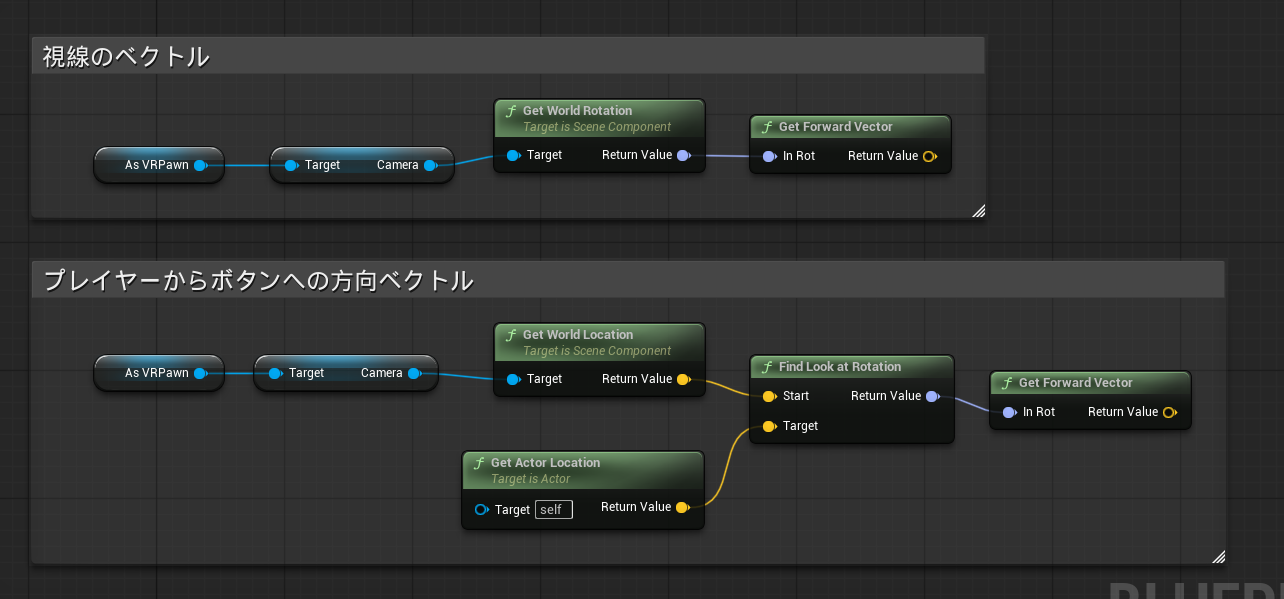
Task: Click Camera node's Target pin in プレイヤーからボタンへの方向ベクトル group
Action: [275, 373]
